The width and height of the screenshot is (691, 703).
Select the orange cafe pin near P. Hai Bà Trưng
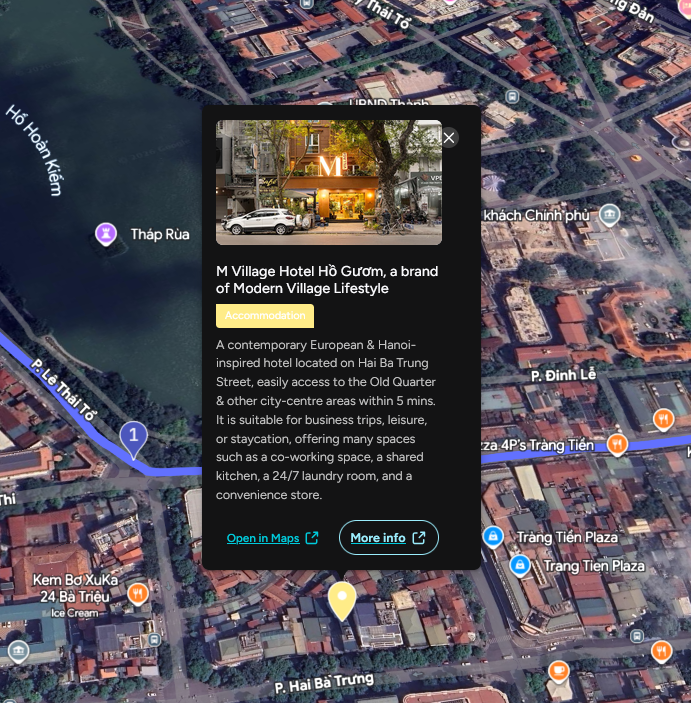[x=559, y=671]
